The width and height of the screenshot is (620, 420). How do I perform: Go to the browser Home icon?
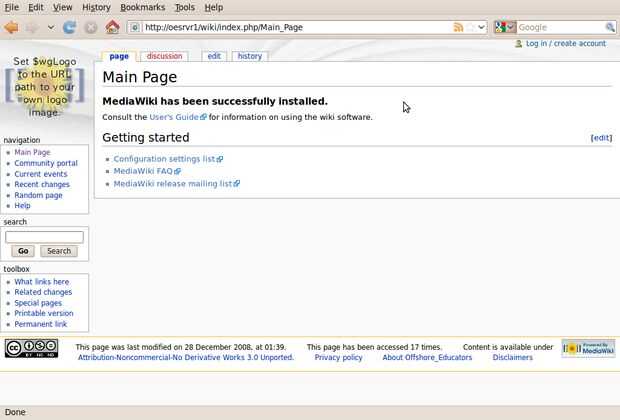112,27
